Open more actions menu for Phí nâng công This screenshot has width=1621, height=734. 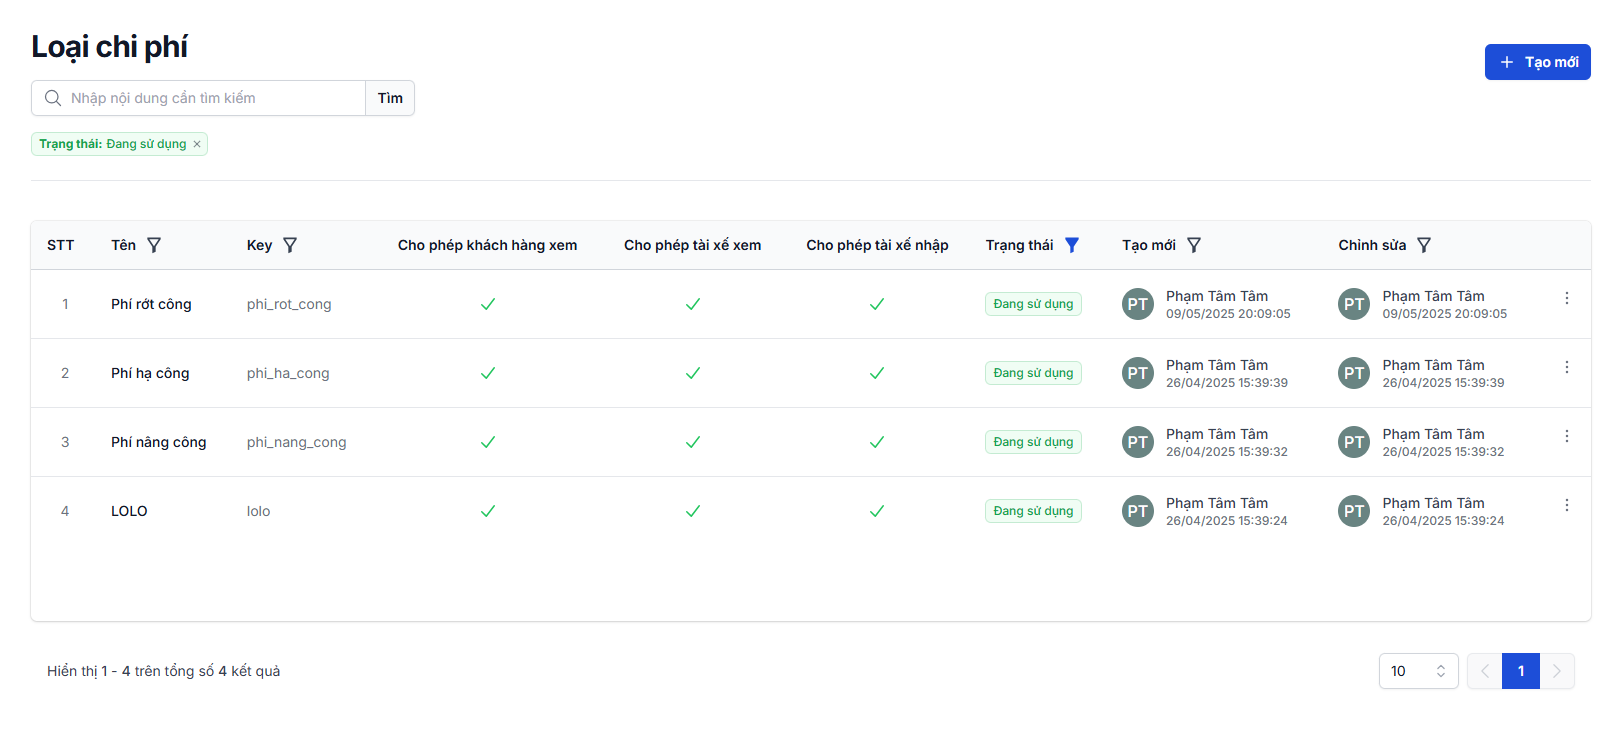pyautogui.click(x=1566, y=436)
